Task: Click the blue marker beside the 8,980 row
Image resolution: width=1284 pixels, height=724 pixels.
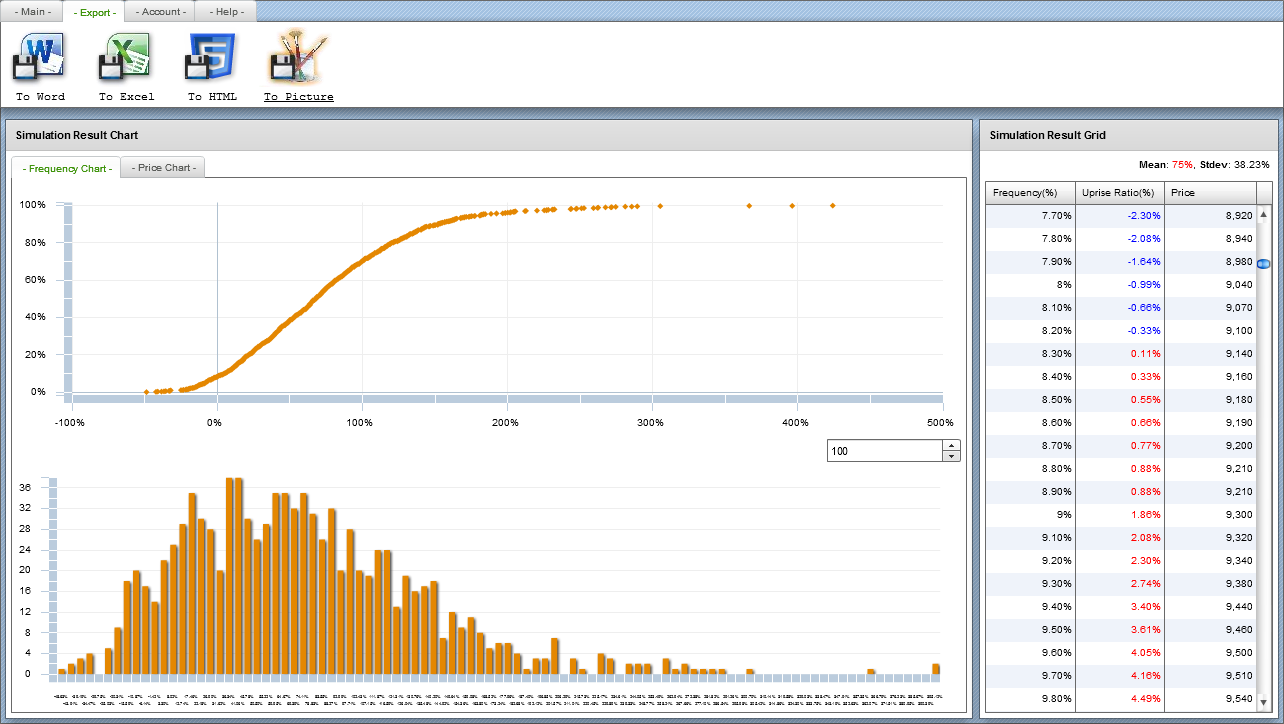Action: pos(1263,264)
